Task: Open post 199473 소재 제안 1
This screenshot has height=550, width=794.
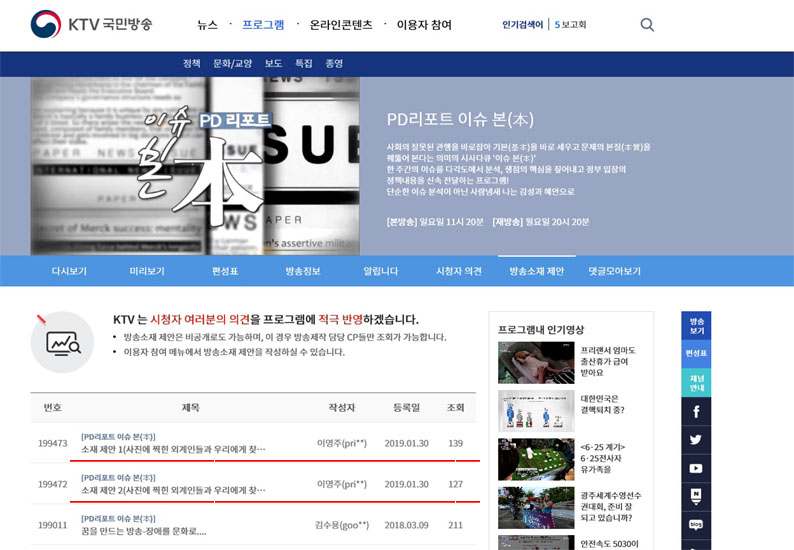Action: (x=173, y=450)
